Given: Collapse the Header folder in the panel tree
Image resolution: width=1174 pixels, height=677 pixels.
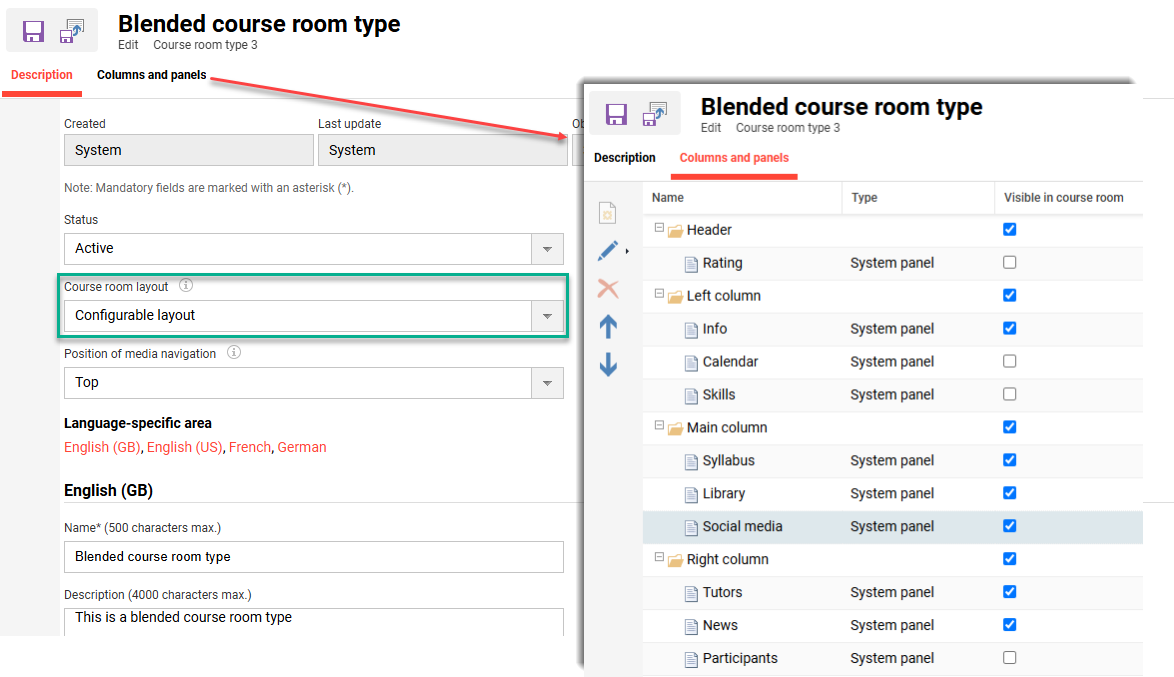Looking at the screenshot, I should pos(658,229).
